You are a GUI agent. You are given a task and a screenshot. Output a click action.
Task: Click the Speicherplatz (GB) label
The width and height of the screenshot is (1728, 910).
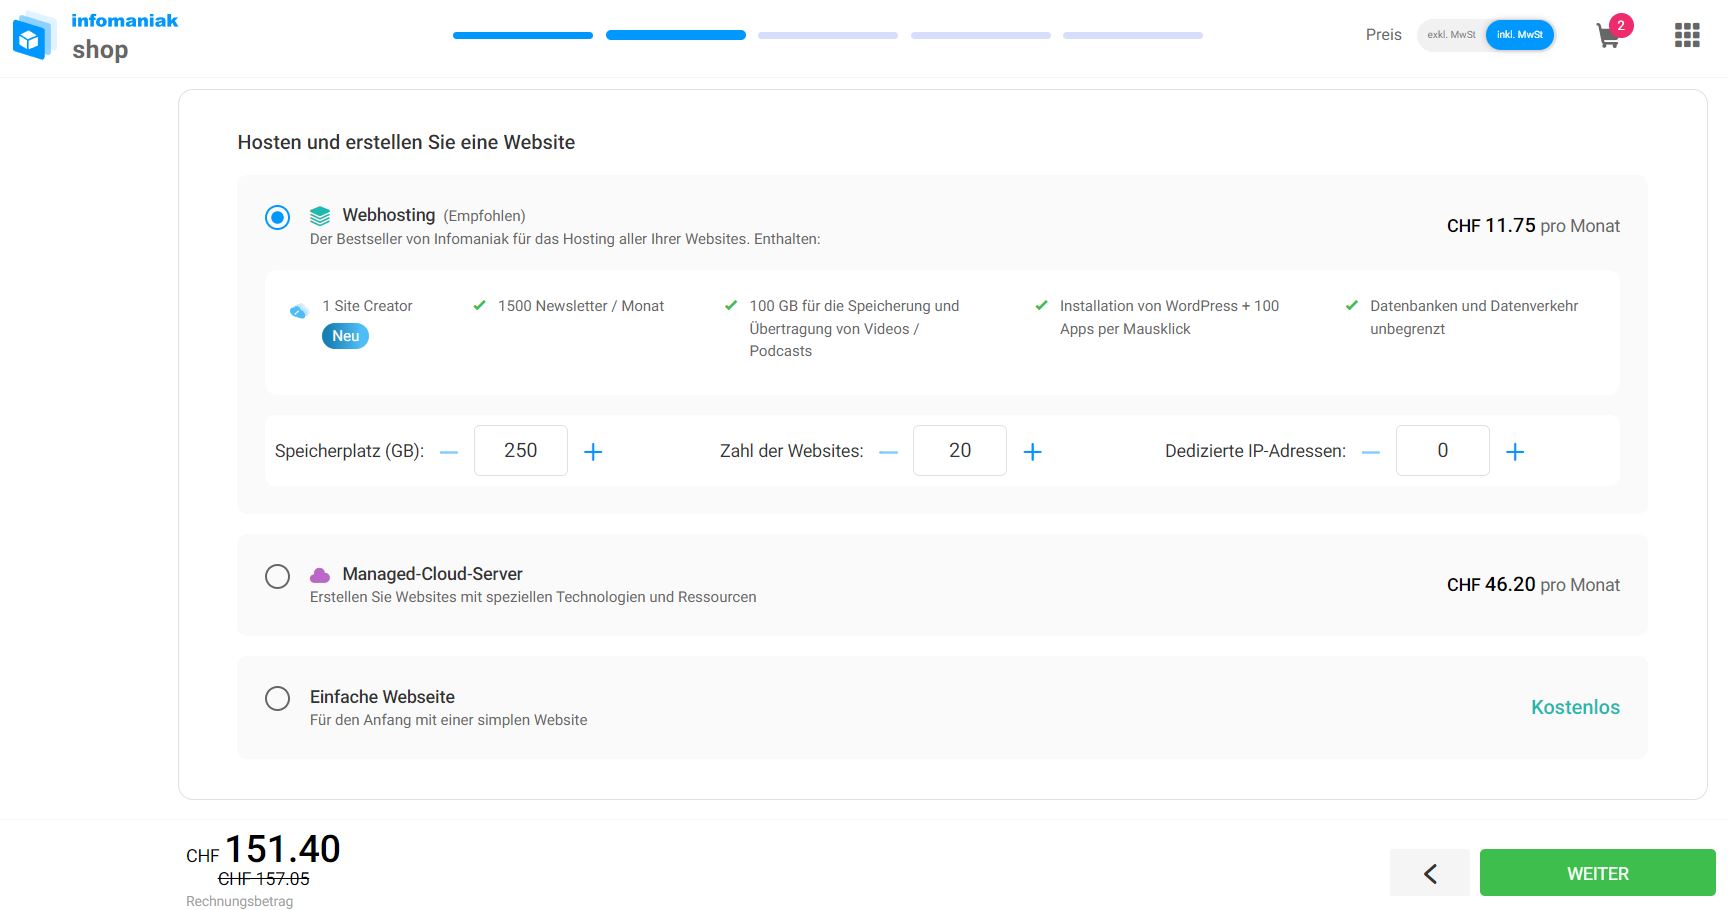349,451
